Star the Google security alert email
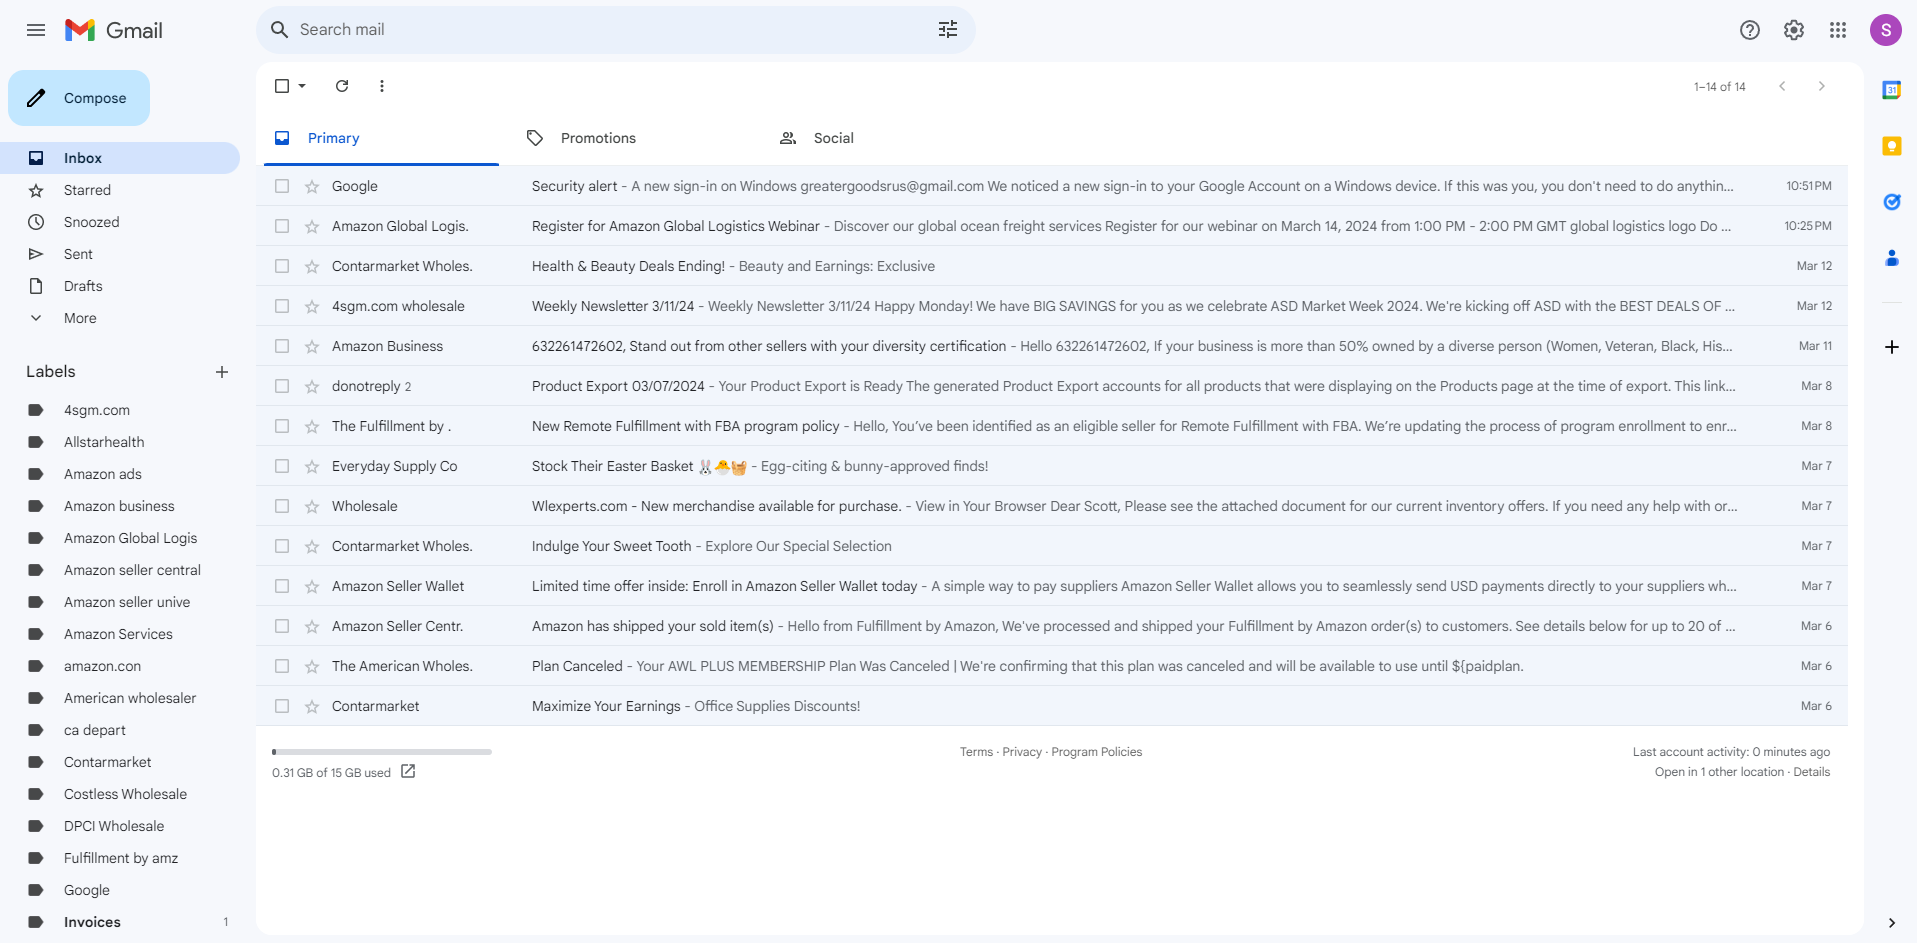Image resolution: width=1917 pixels, height=943 pixels. (x=312, y=186)
